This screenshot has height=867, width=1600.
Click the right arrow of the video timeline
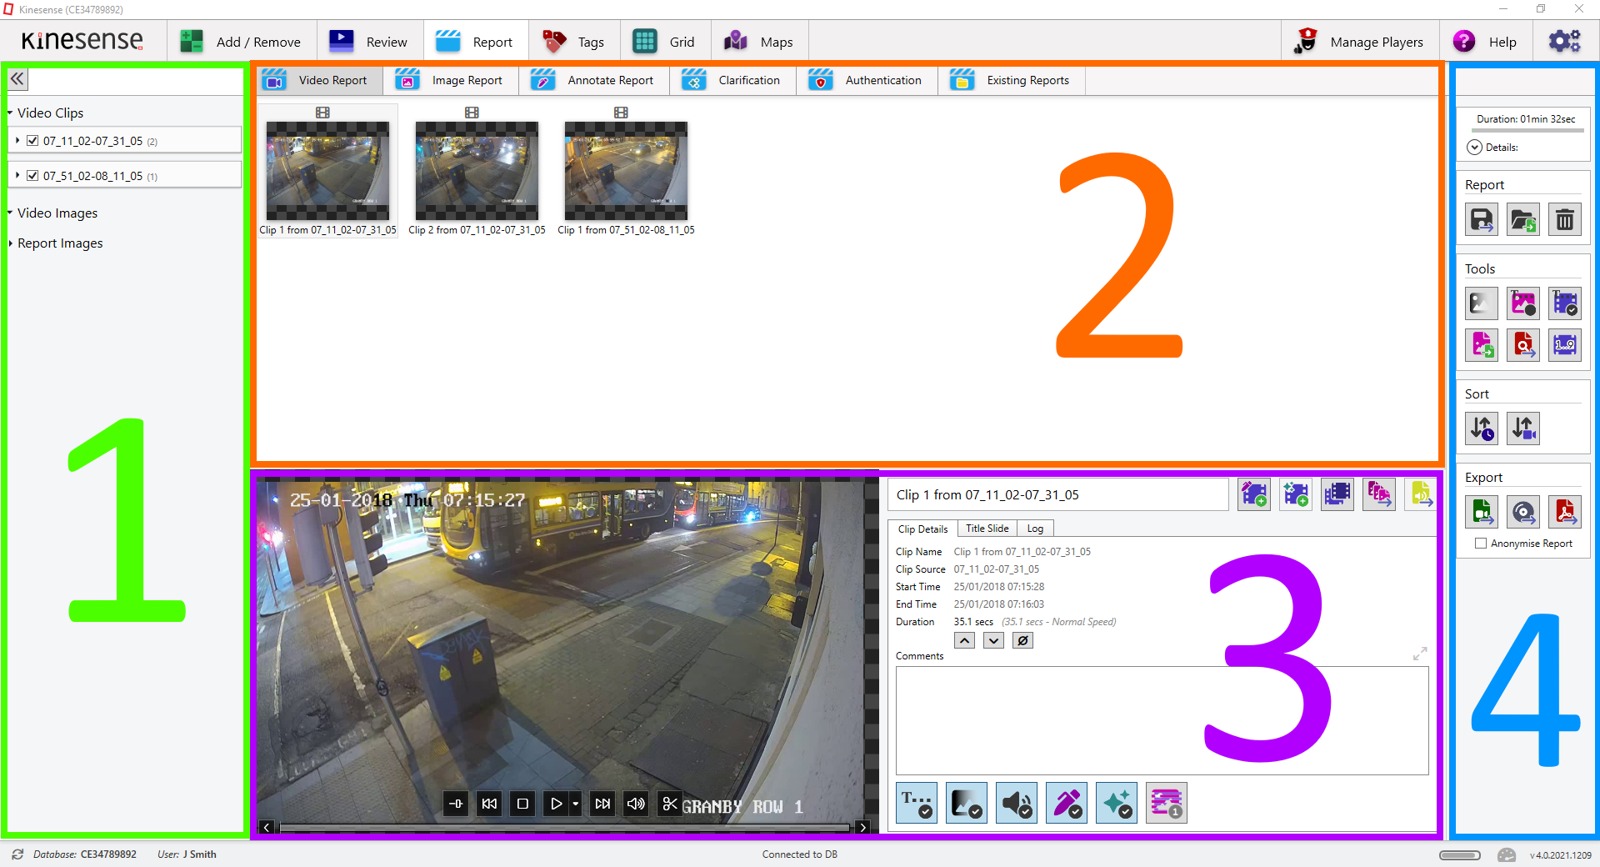[x=863, y=827]
